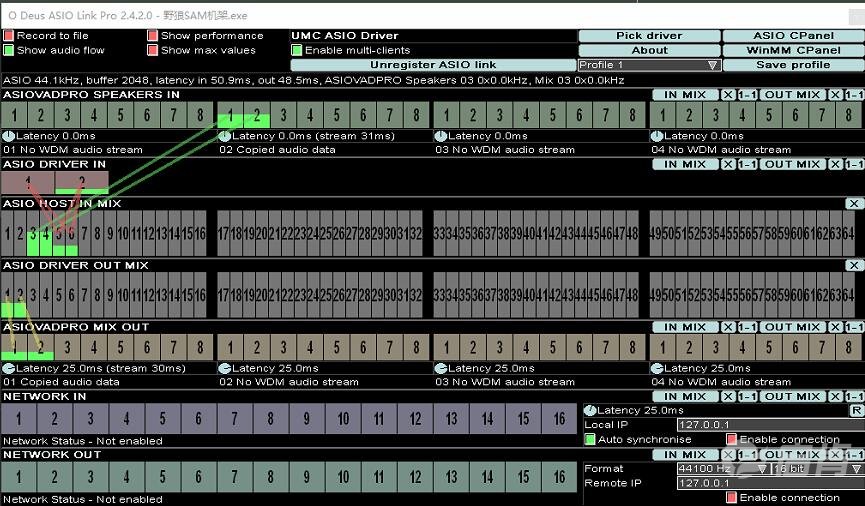The height and width of the screenshot is (506, 865).
Task: Click the latency dial for Speakers 02 Copied audio data
Action: (225, 136)
